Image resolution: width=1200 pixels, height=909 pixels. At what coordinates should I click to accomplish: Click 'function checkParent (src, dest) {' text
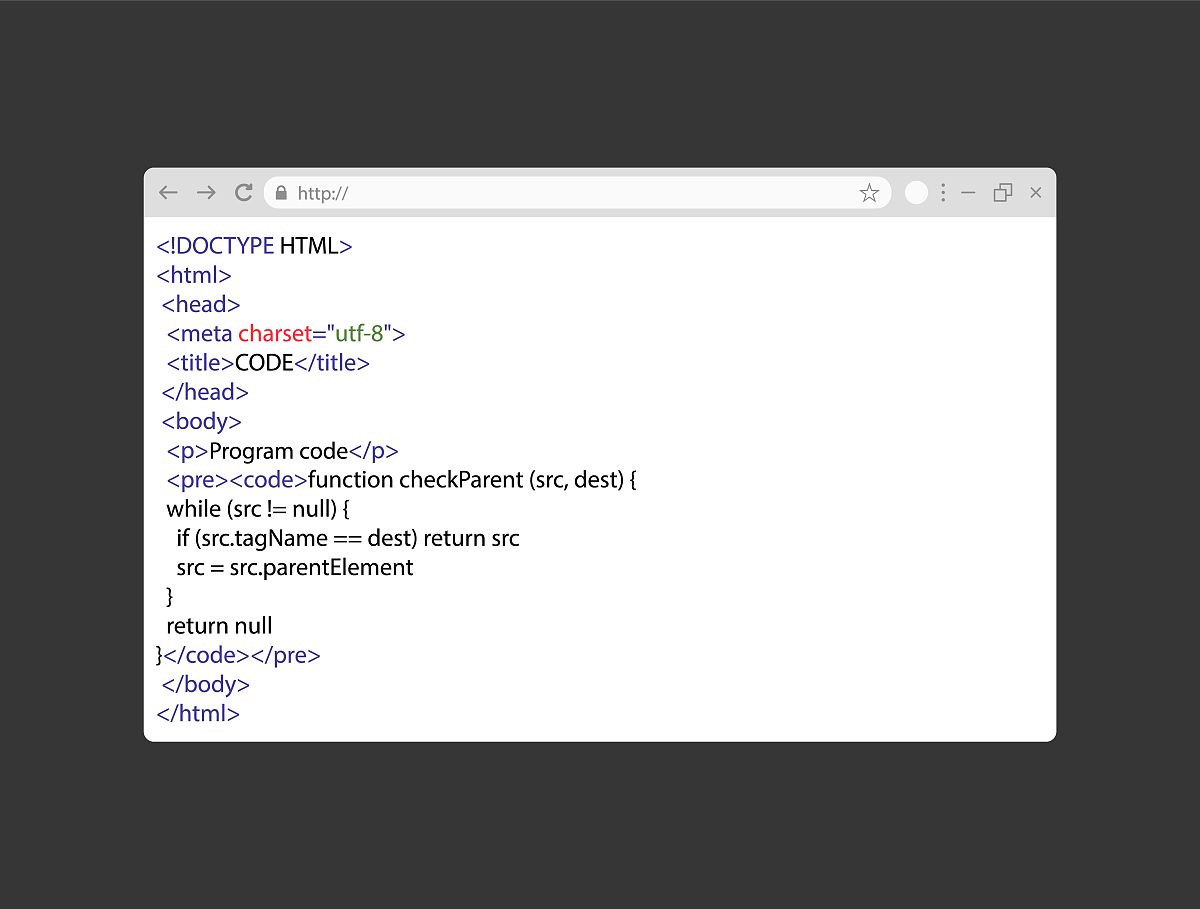[x=473, y=480]
